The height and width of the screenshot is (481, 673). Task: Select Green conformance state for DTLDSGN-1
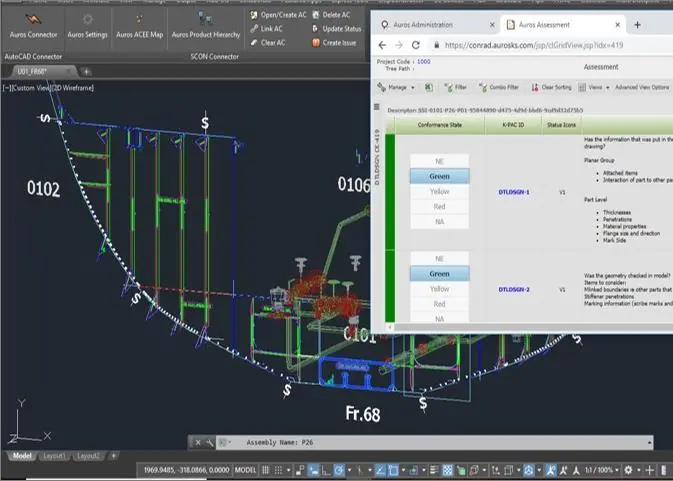440,176
